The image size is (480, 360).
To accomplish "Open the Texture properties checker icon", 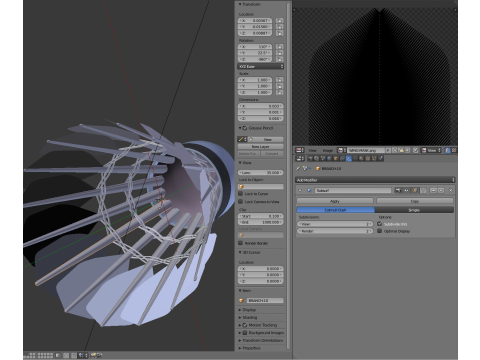I will (367, 158).
